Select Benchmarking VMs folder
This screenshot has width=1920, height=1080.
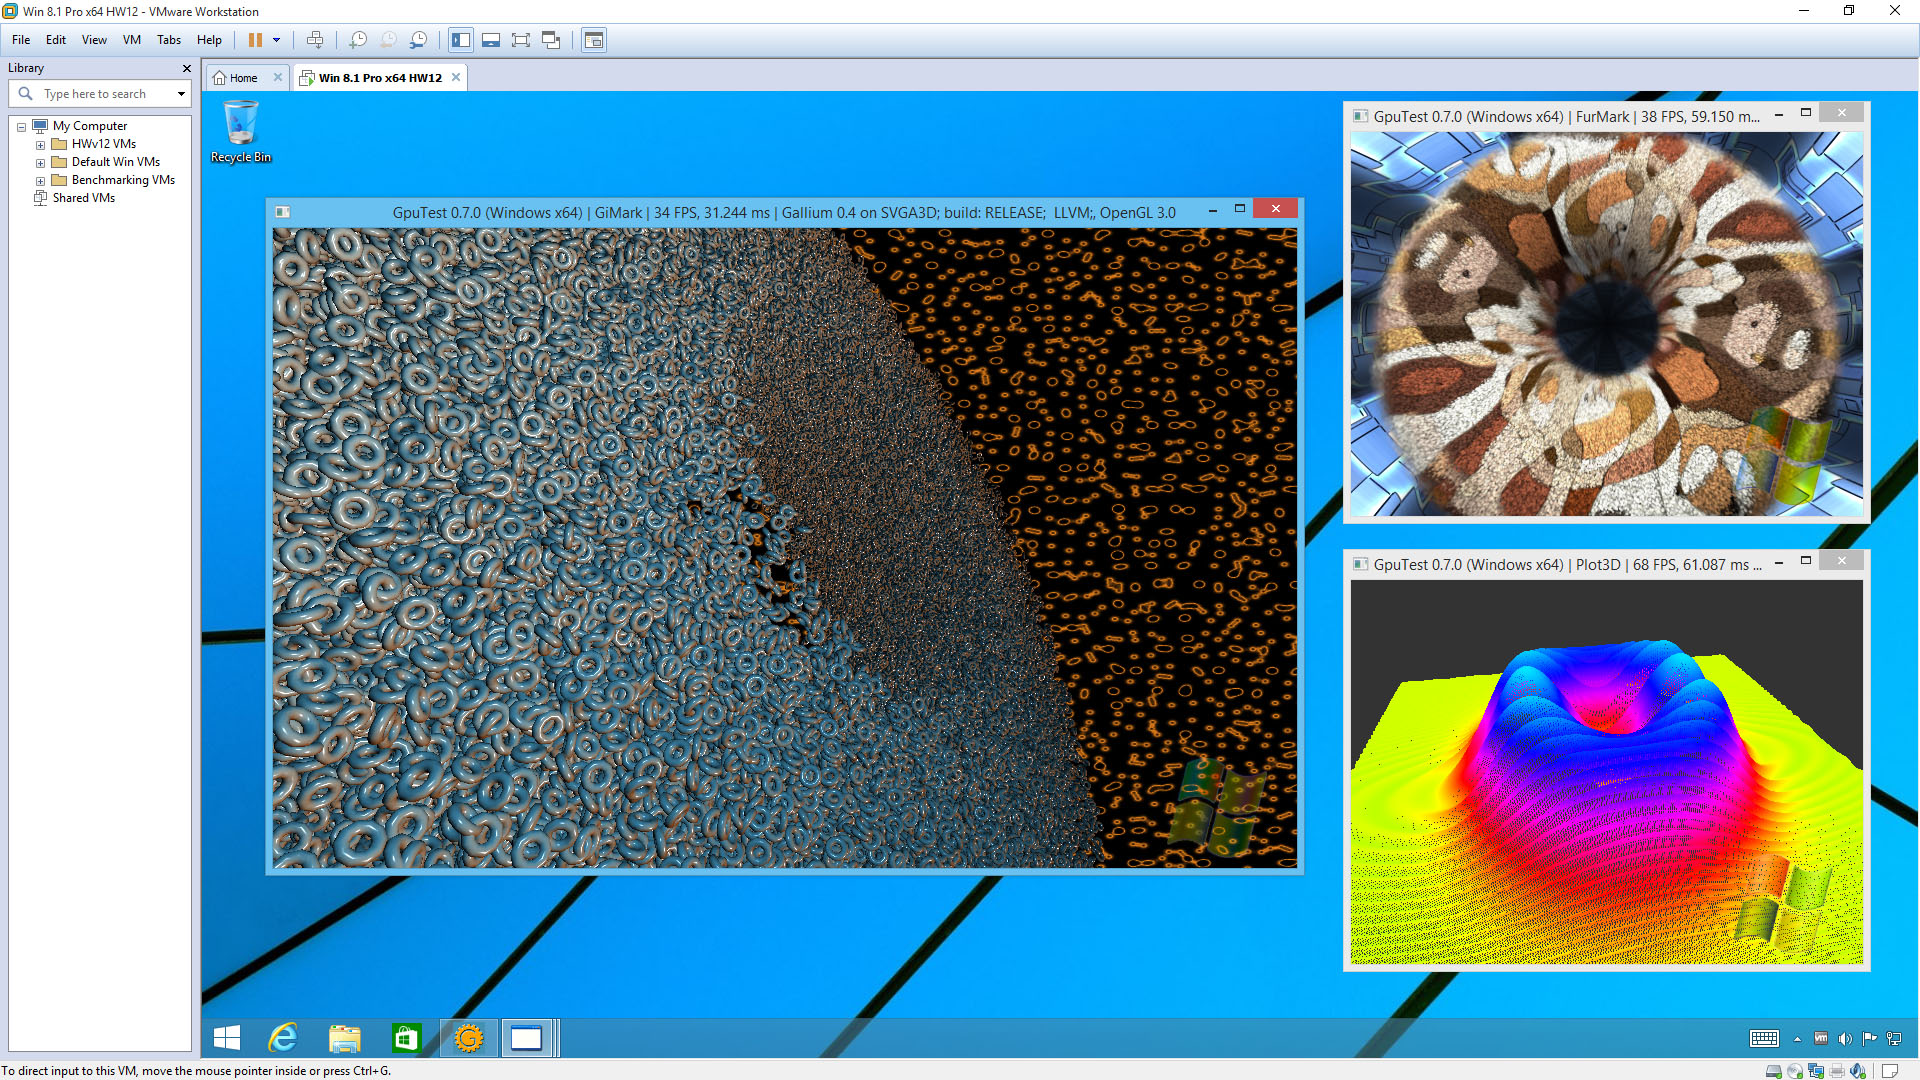(123, 180)
